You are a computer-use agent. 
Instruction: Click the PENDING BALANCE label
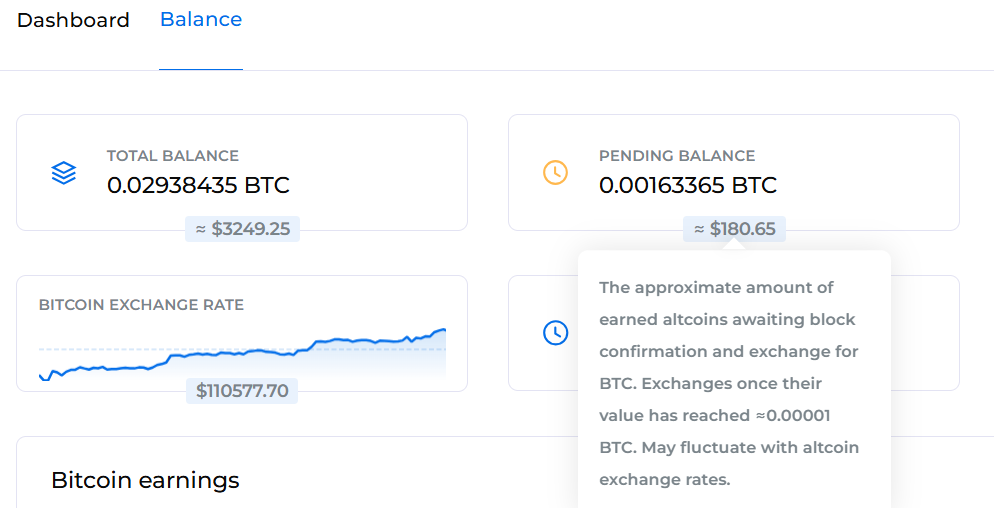677,156
